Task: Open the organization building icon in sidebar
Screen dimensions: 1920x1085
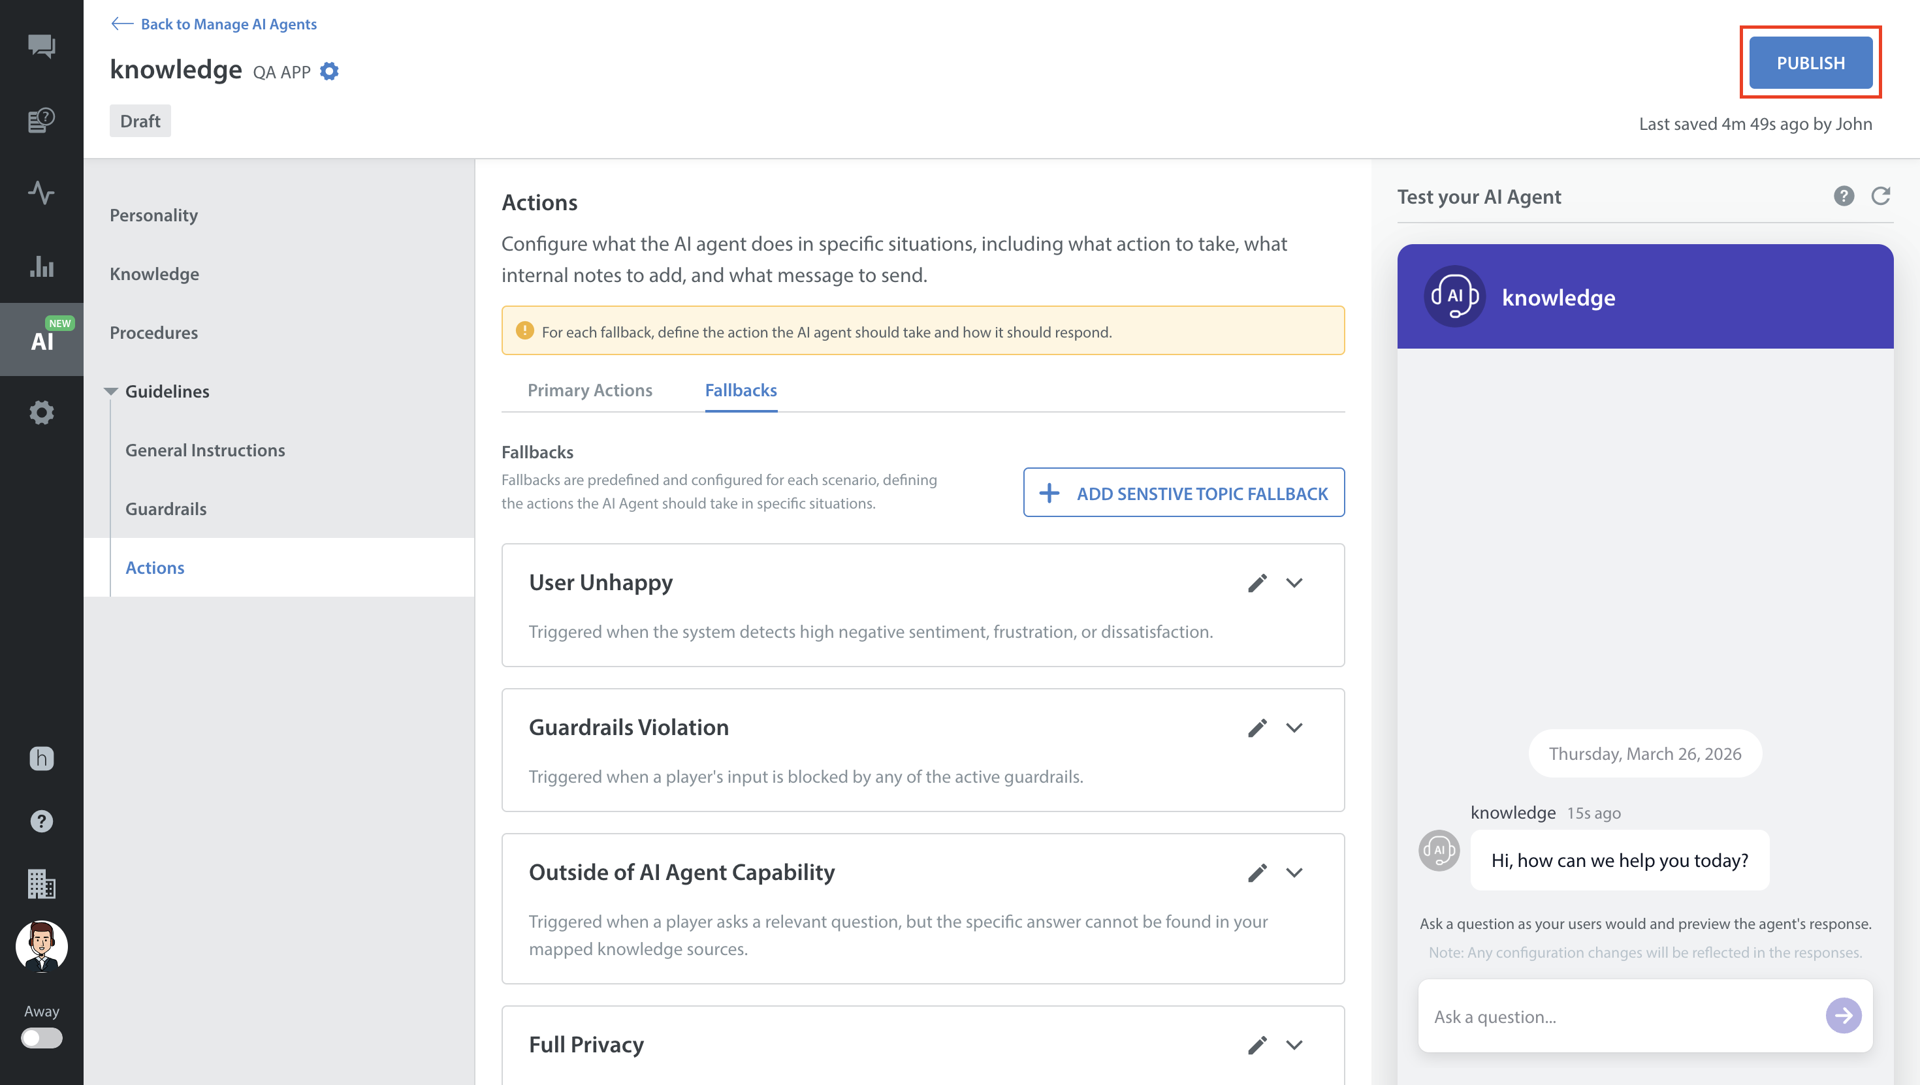Action: pyautogui.click(x=41, y=883)
